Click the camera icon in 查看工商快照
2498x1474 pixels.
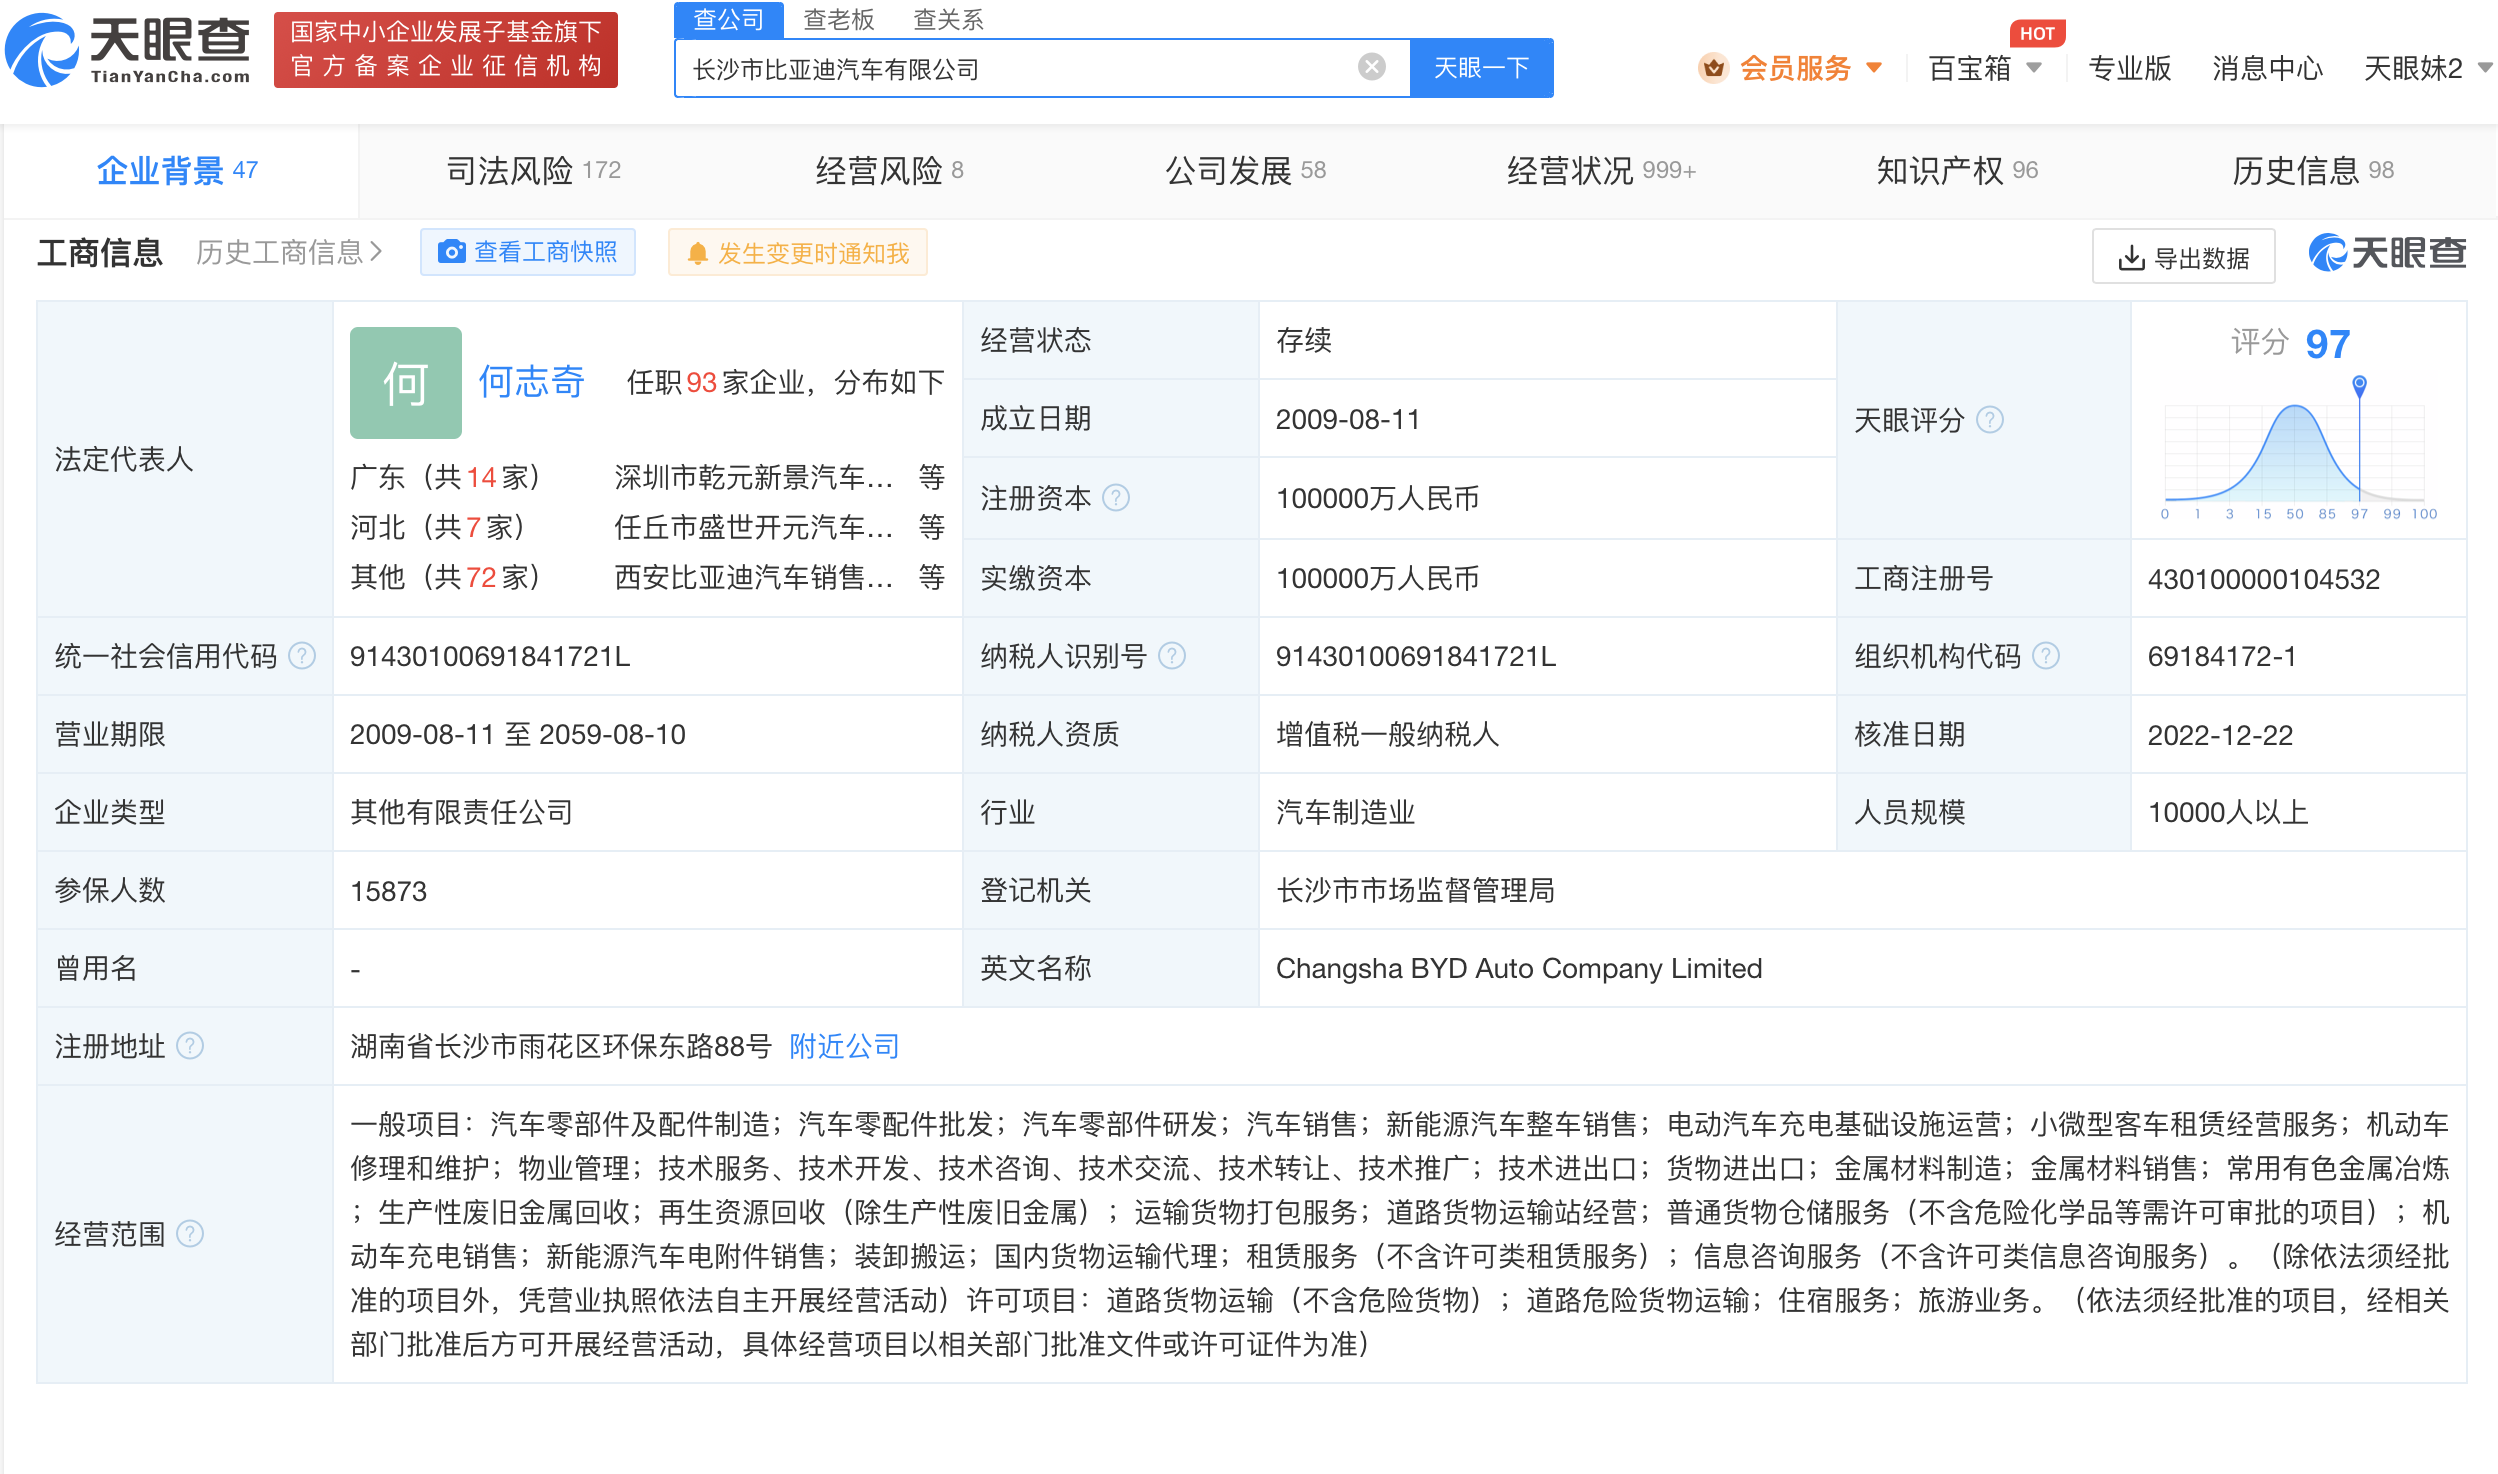pyautogui.click(x=452, y=252)
